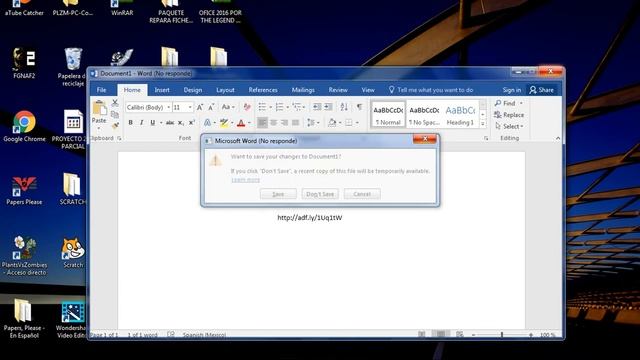Open the Scratch desktop shortcut
Viewport: 640px width, 360px height.
[73, 253]
